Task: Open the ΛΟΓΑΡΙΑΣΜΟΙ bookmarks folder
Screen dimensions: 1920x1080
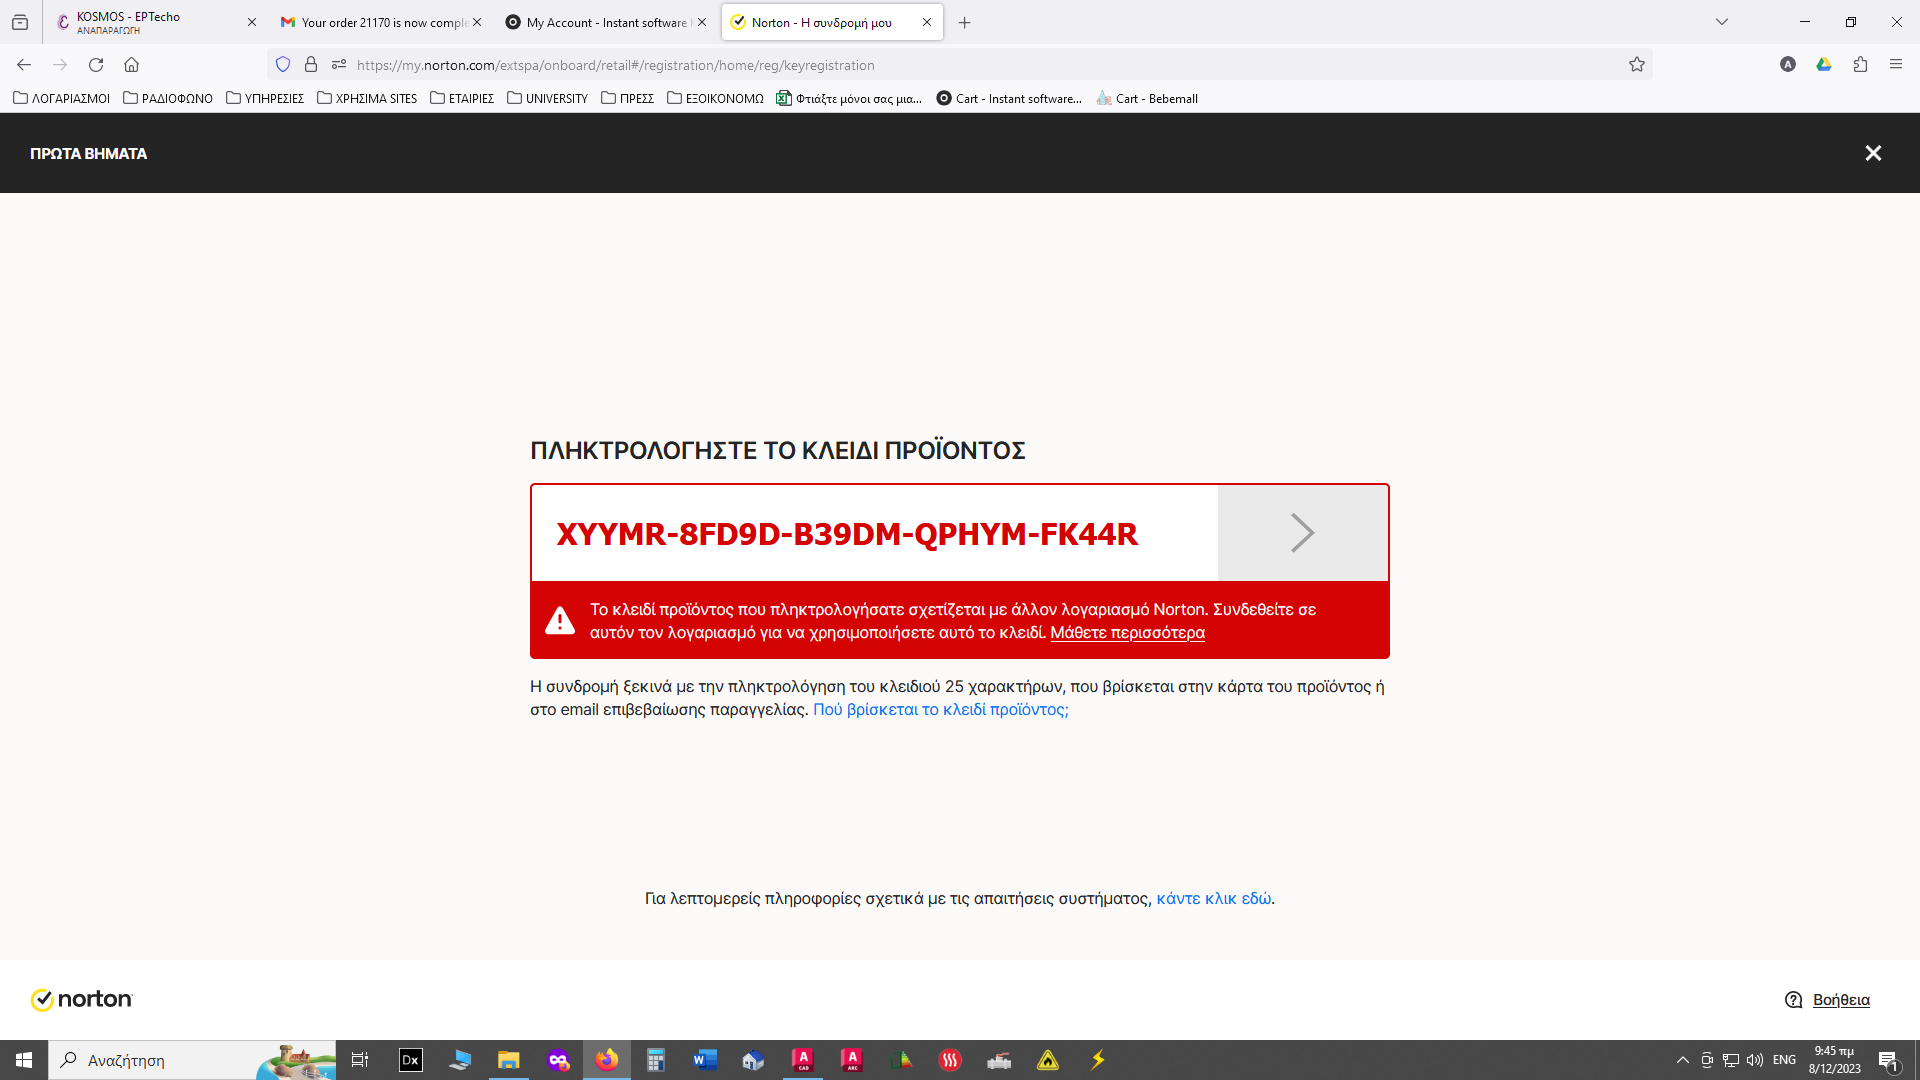Action: point(62,98)
